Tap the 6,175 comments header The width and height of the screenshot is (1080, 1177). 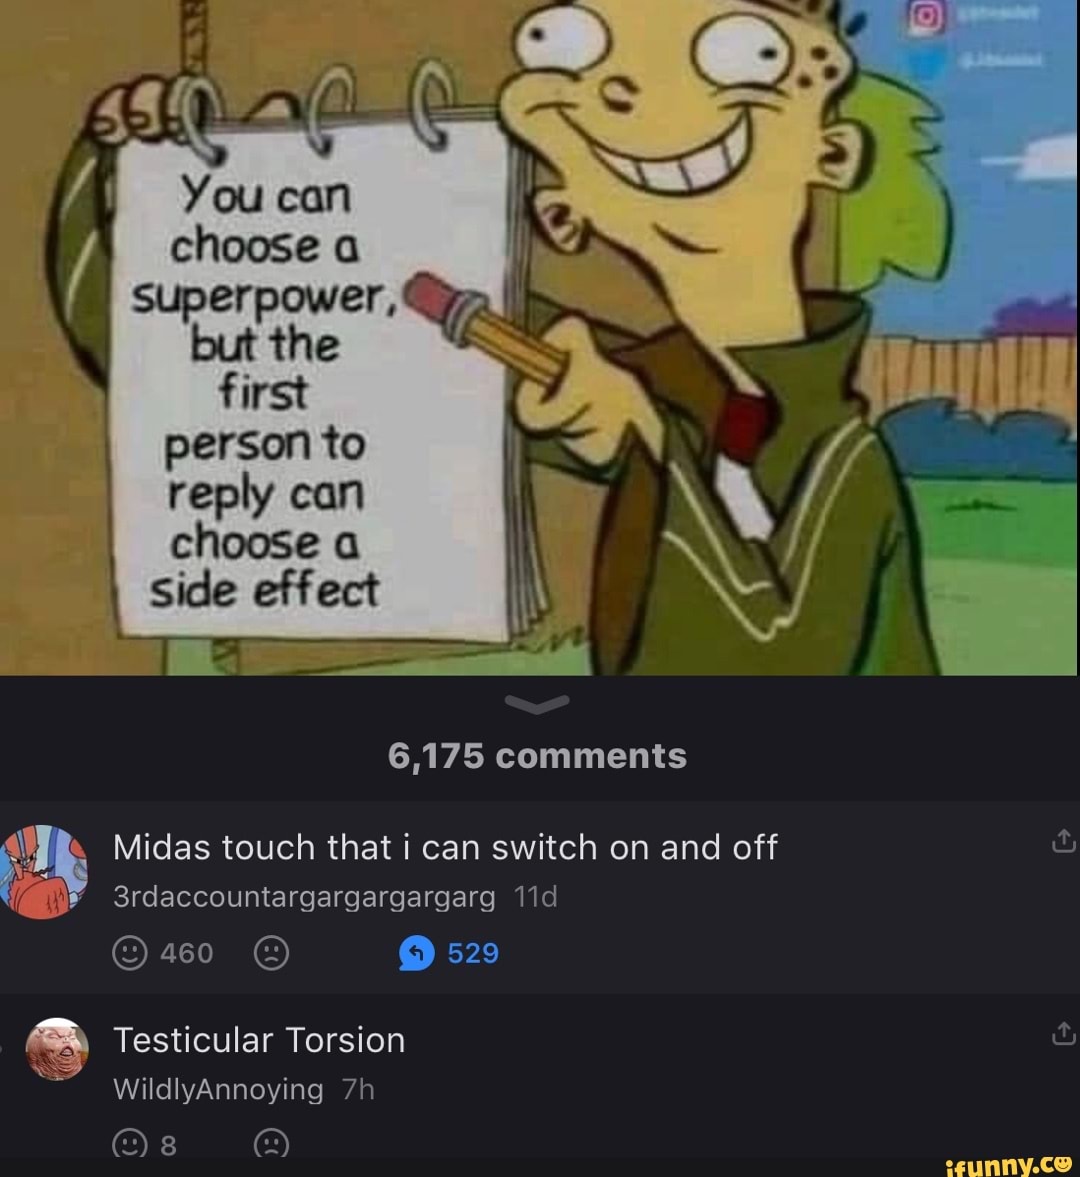537,756
